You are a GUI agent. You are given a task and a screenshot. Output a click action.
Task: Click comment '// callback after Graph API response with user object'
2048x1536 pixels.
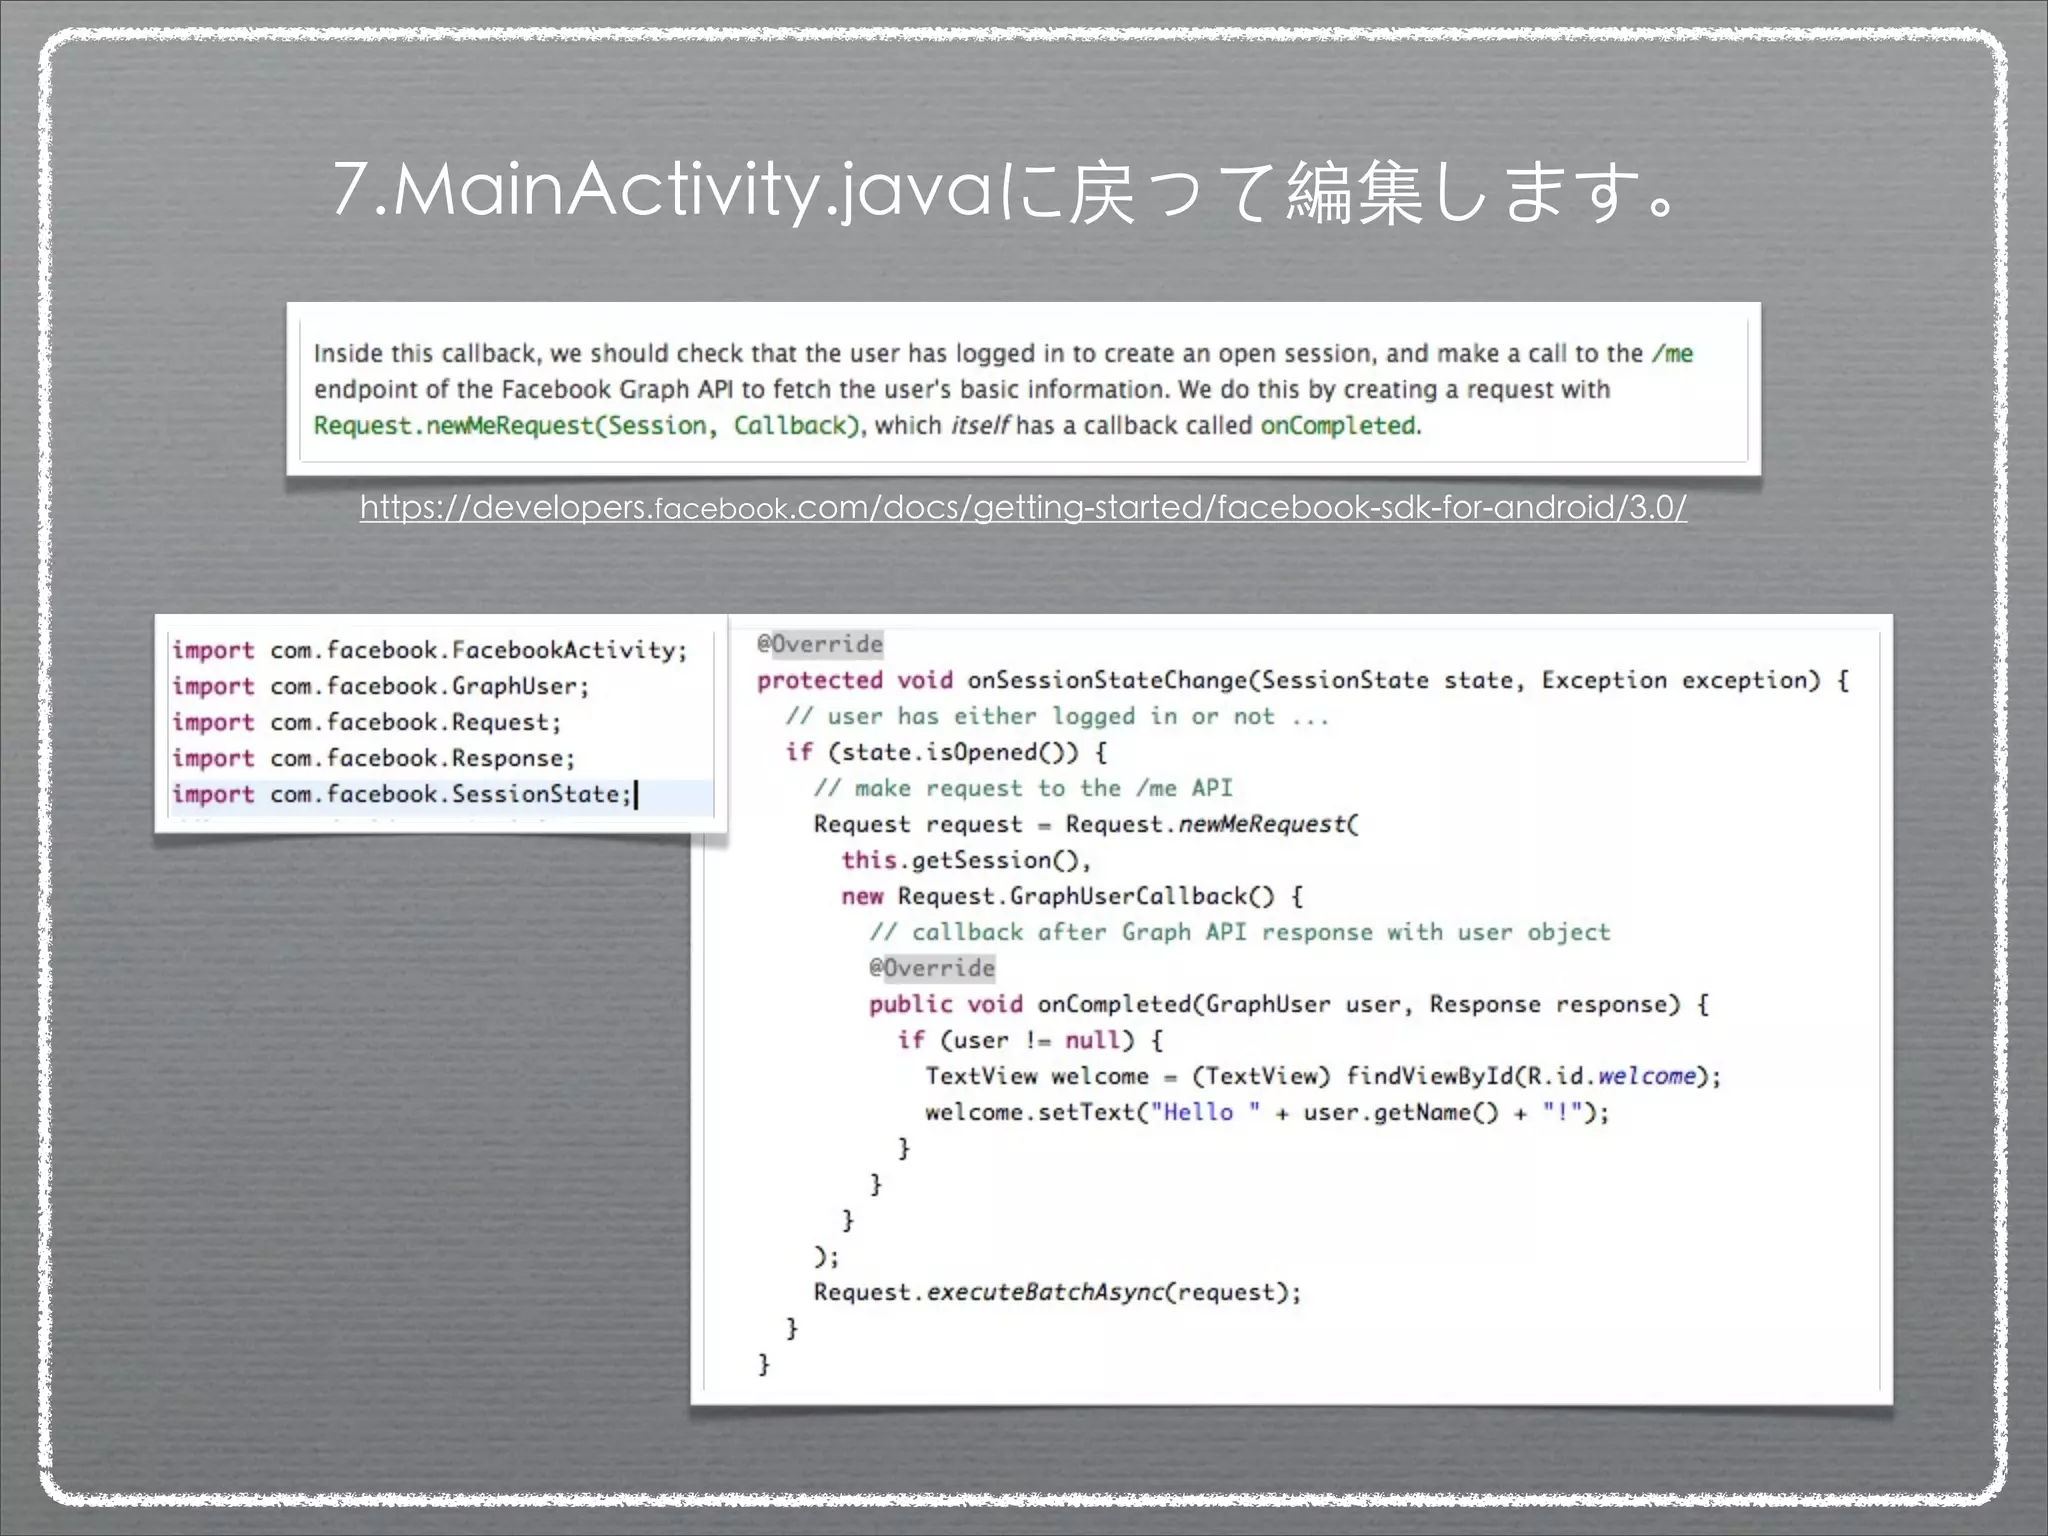pyautogui.click(x=1240, y=932)
